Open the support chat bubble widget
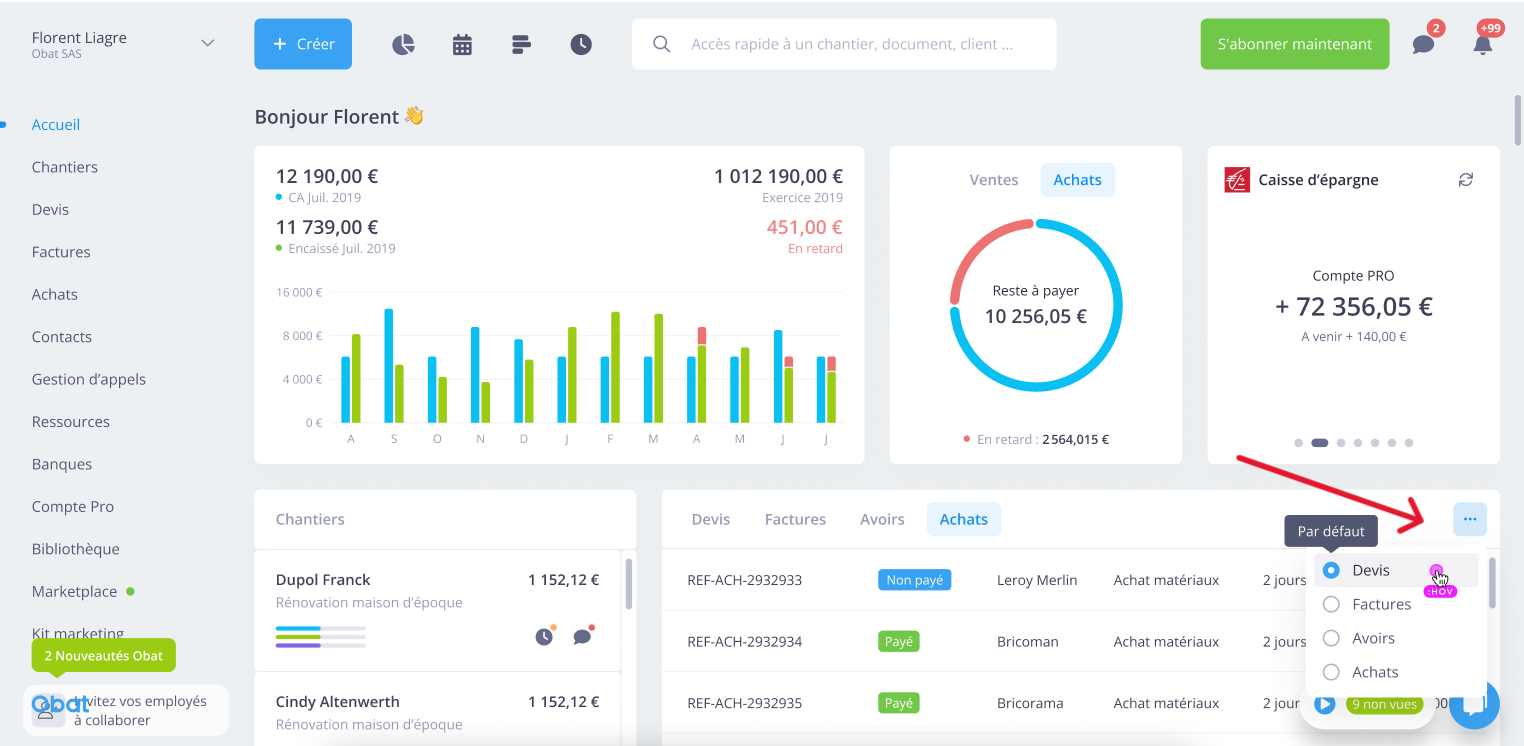 tap(1474, 705)
